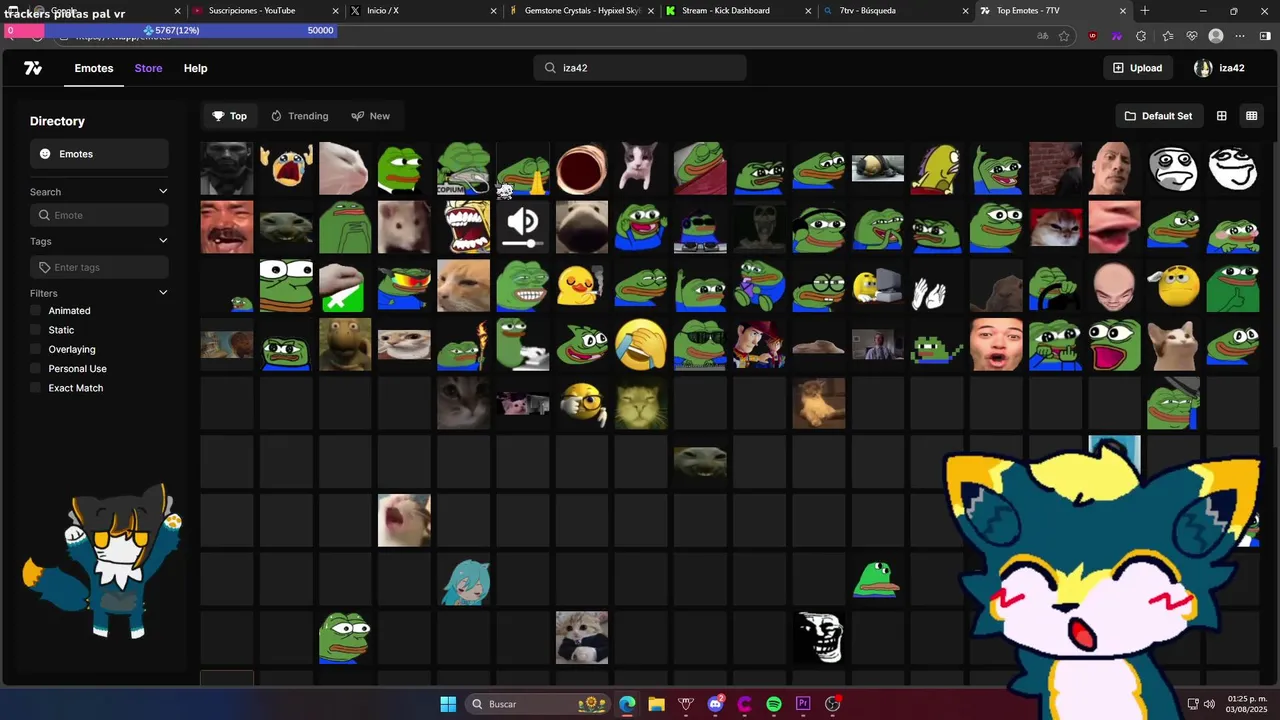The width and height of the screenshot is (1280, 720).
Task: Click the top search bar containing iza42
Action: pyautogui.click(x=640, y=68)
